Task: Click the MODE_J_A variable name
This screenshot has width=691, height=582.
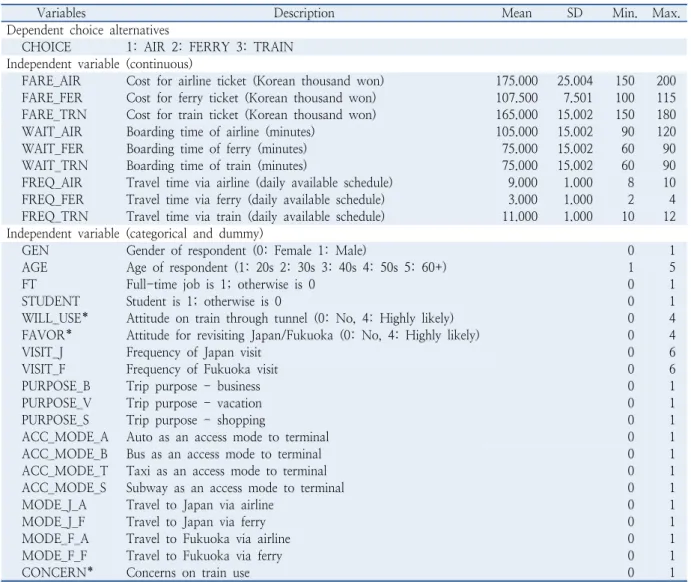Action: point(55,505)
